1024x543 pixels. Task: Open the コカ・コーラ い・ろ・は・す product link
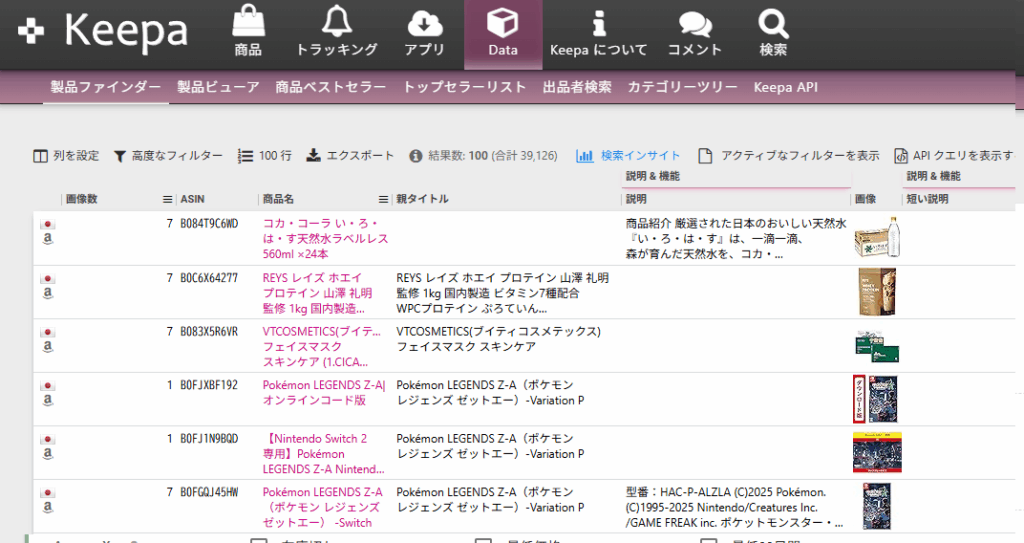pyautogui.click(x=325, y=238)
